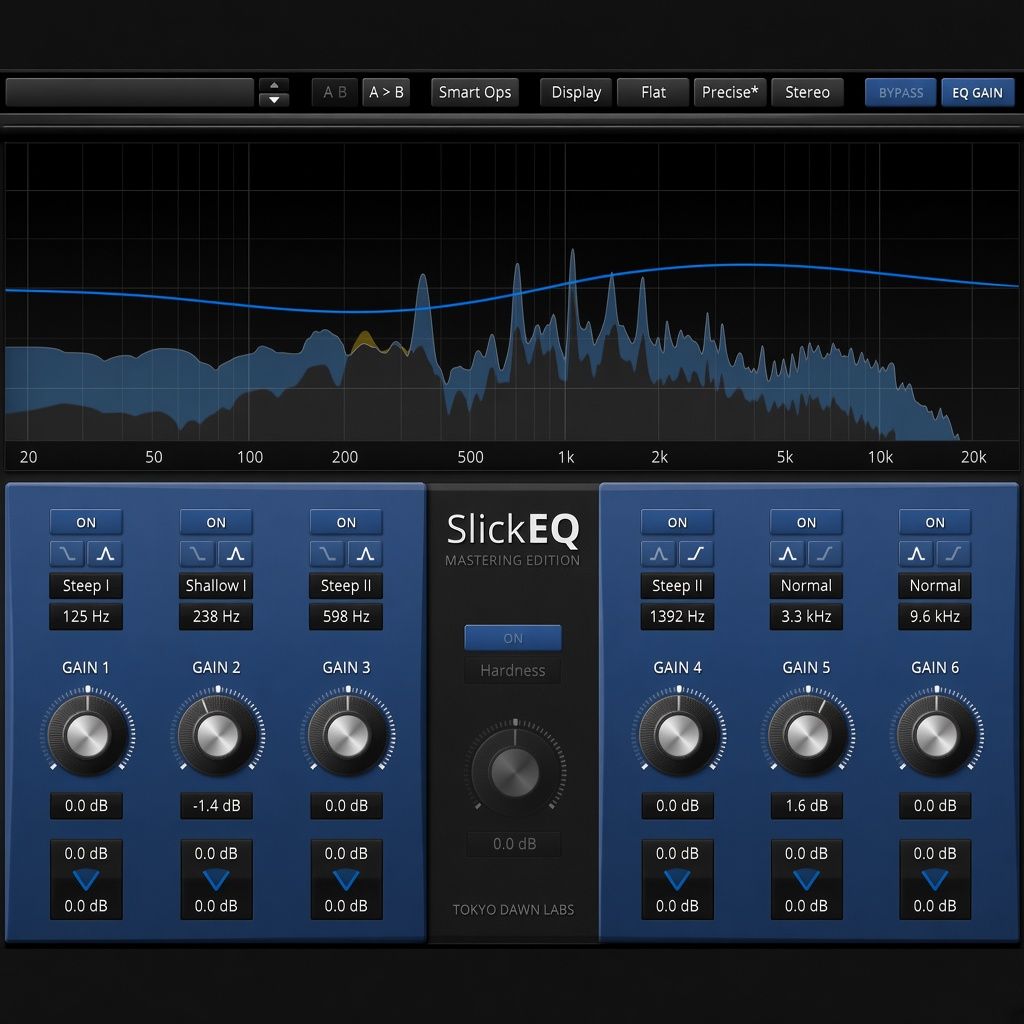Click blue triangle meter under Gain 1
Image resolution: width=1024 pixels, height=1024 pixels.
coord(86,880)
